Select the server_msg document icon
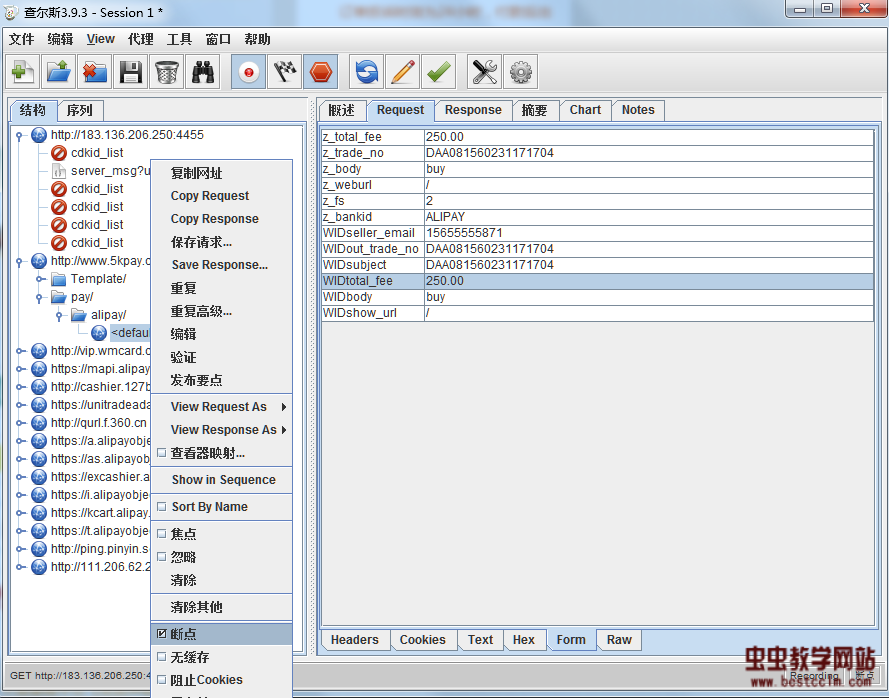The width and height of the screenshot is (889, 698). coord(59,171)
